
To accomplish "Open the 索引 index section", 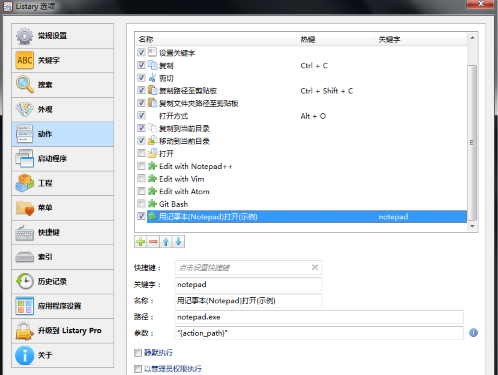I will click(x=63, y=257).
